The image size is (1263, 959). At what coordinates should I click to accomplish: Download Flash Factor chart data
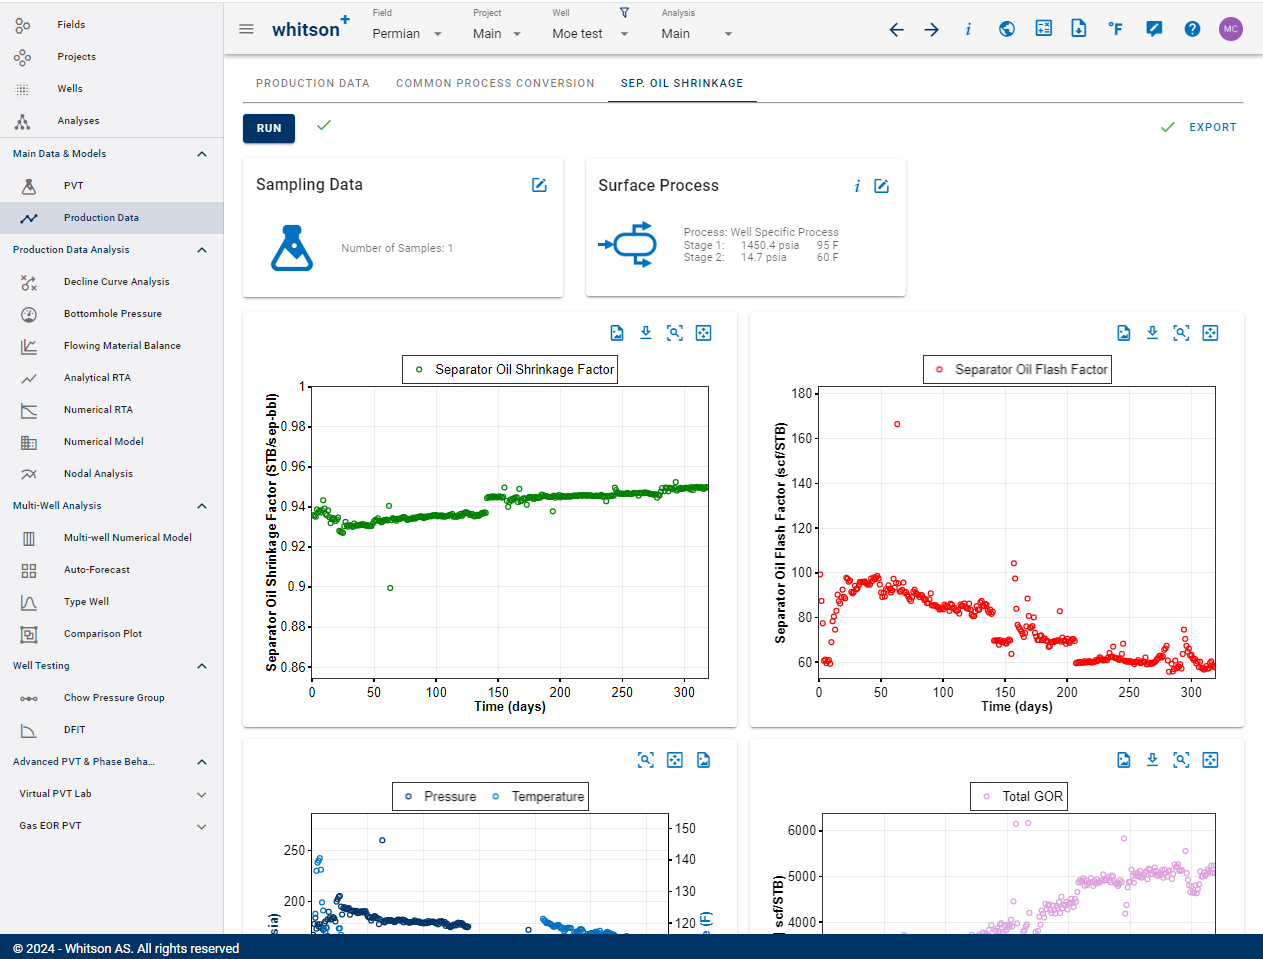tap(1153, 333)
